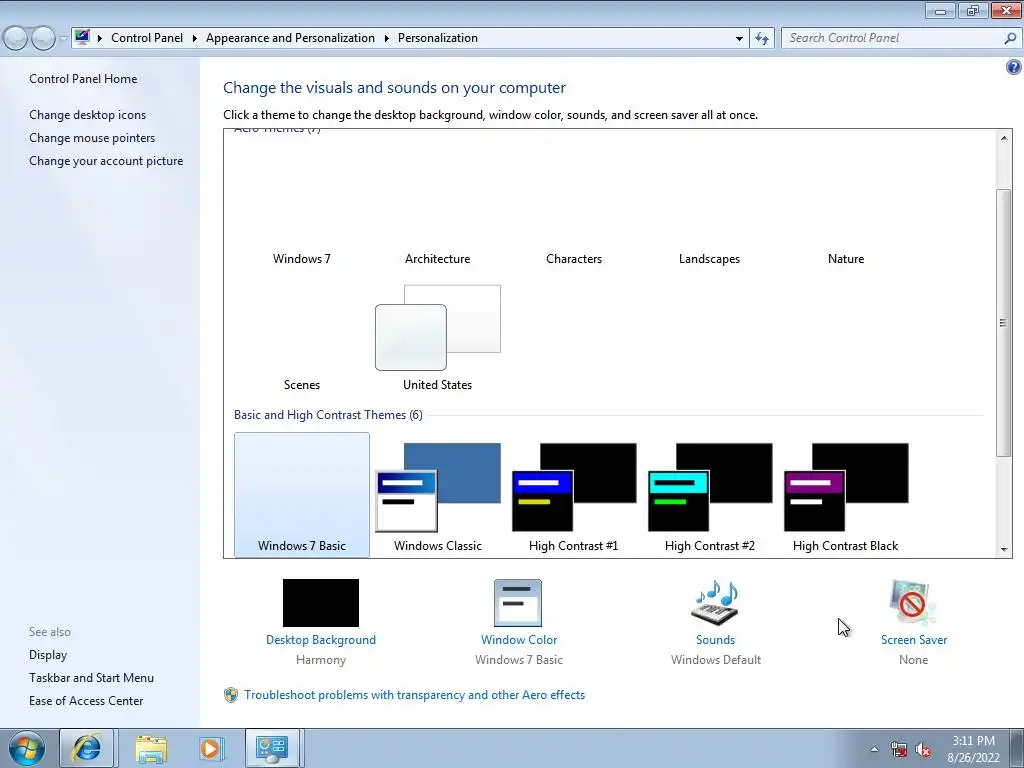Go to Control Panel Home

tap(83, 79)
